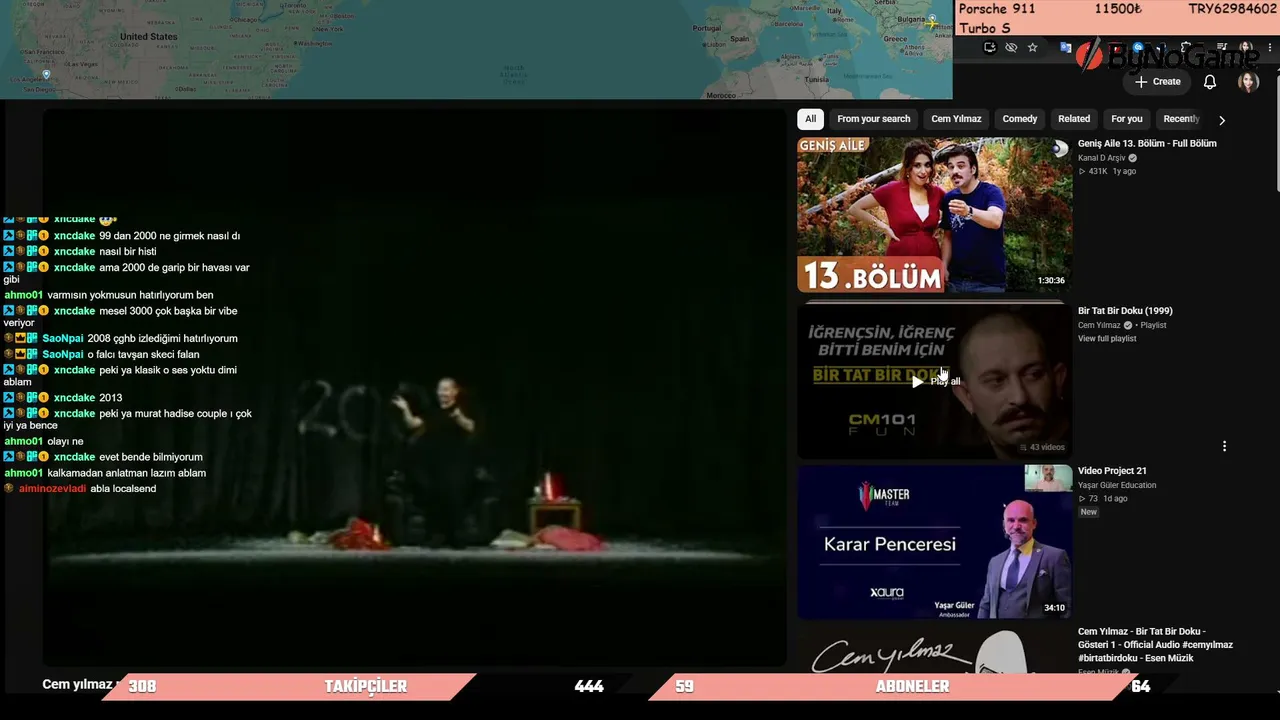Open the Geniş Aile 13. Bölüm - Full Bölüm title
The image size is (1280, 720).
tap(1147, 144)
